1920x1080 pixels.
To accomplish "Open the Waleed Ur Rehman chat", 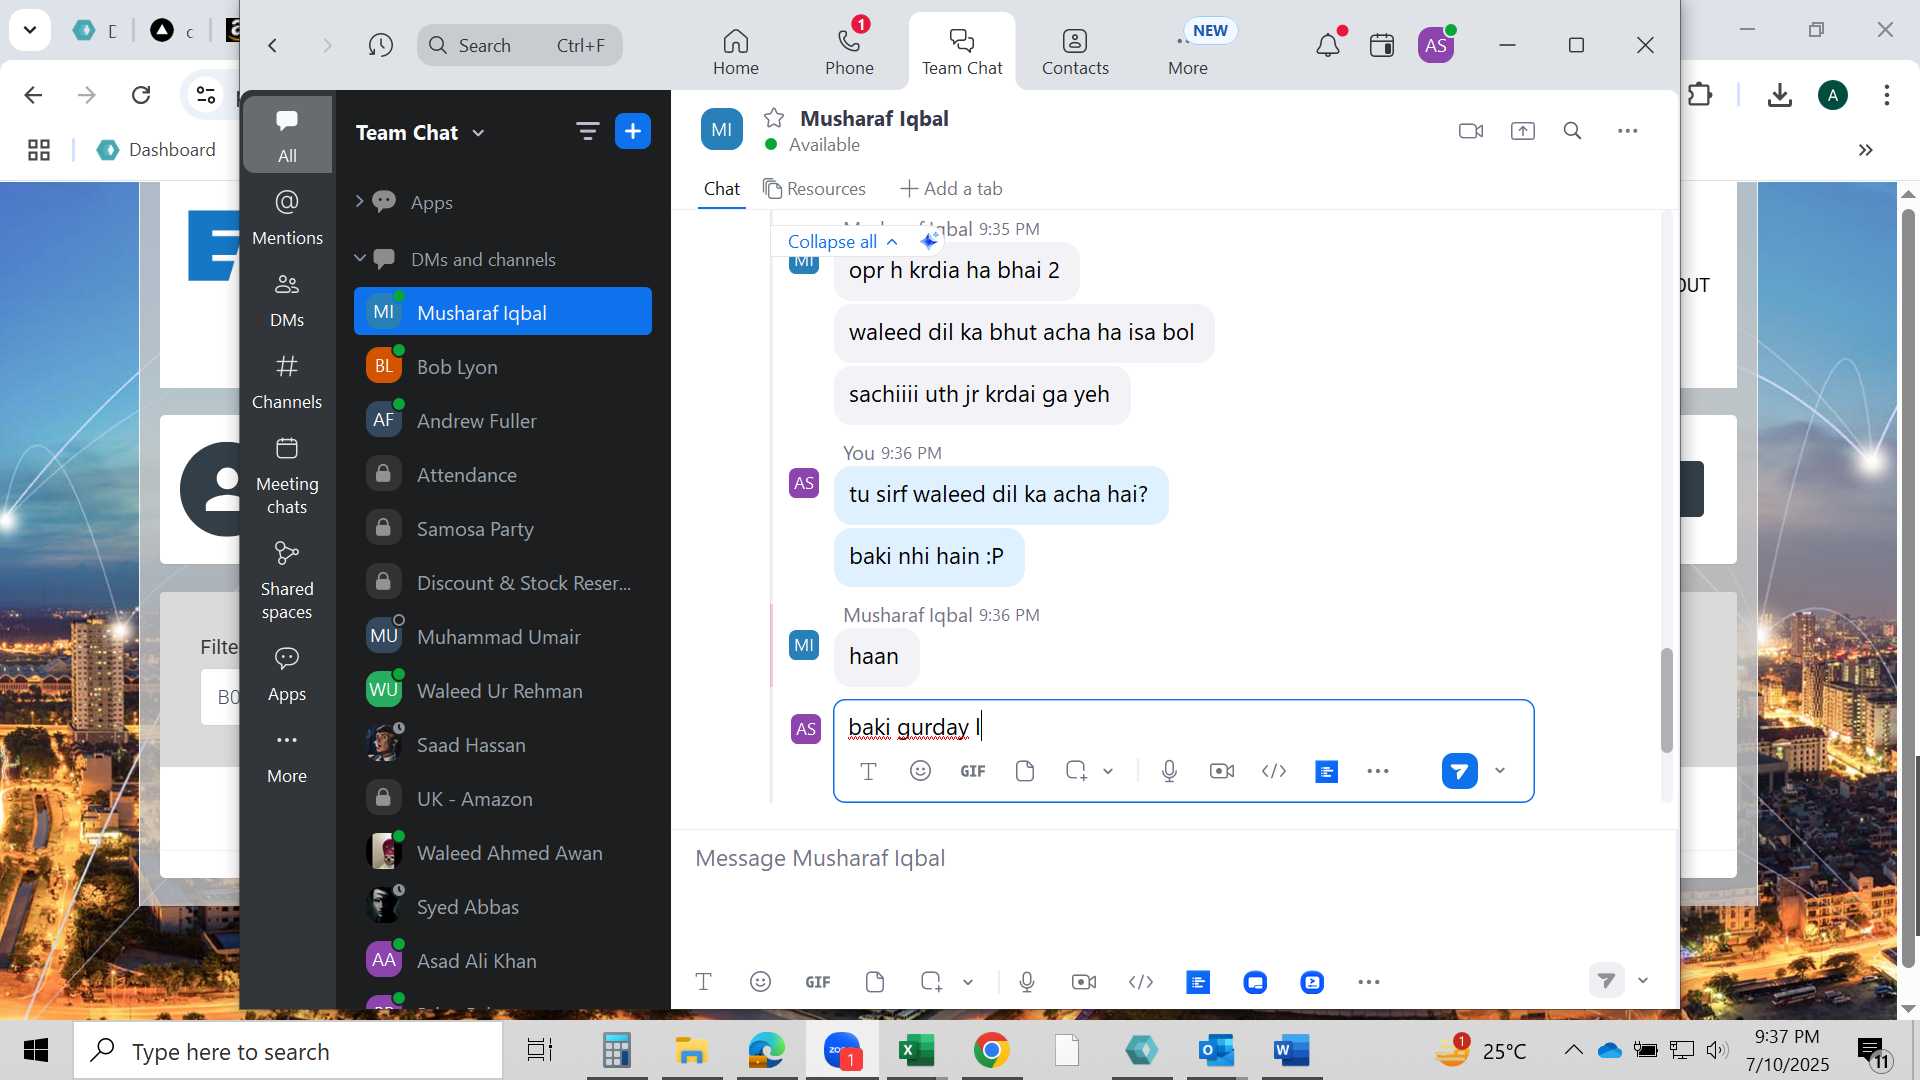I will tap(503, 690).
